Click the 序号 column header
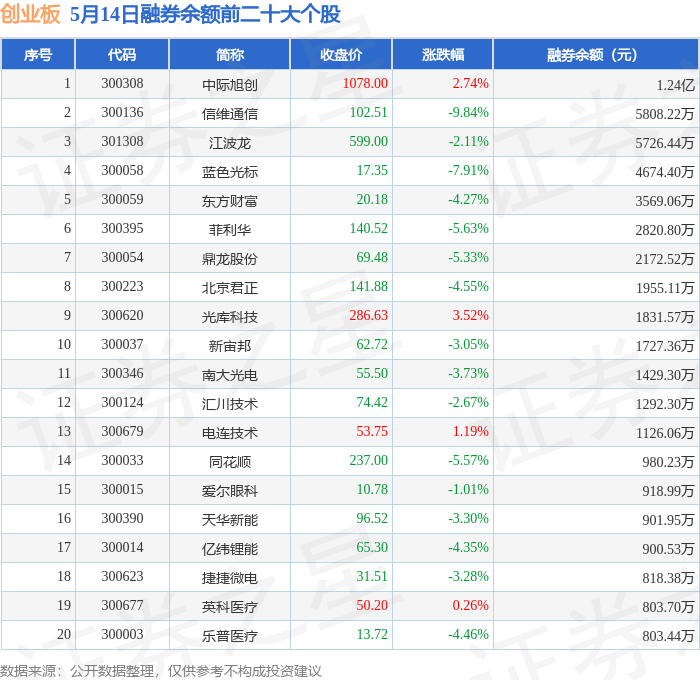 [x=38, y=54]
